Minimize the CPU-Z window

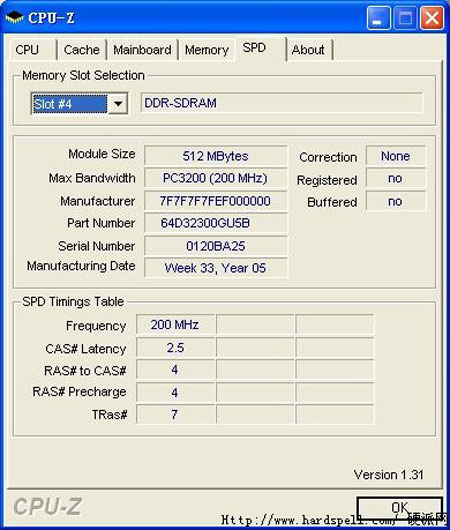[x=378, y=17]
